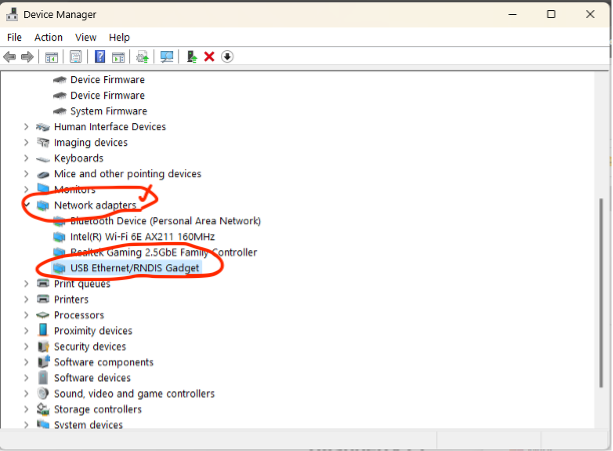This screenshot has width=613, height=451.
Task: Expand the Print queues node
Action: click(x=26, y=284)
